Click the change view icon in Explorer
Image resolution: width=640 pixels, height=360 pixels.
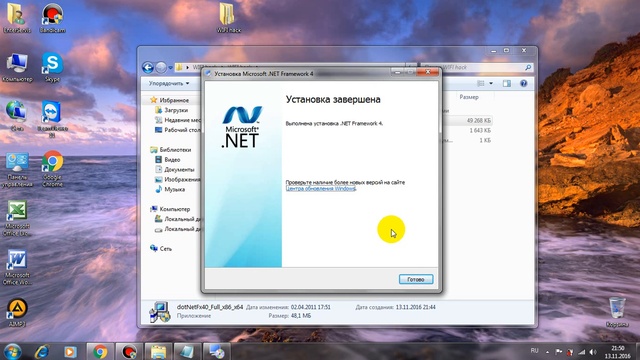click(481, 83)
